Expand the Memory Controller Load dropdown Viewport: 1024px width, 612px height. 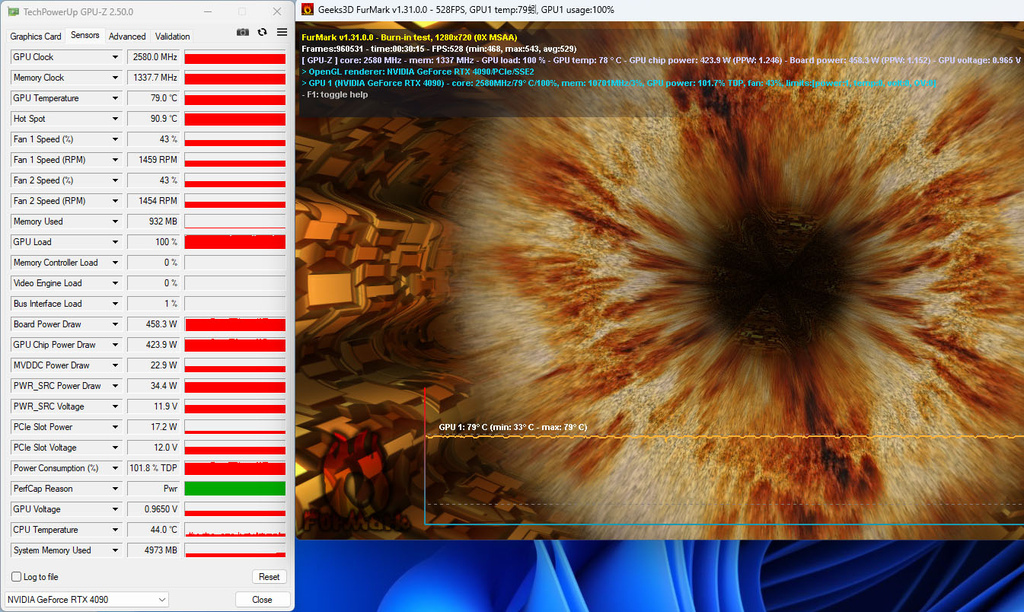pyautogui.click(x=115, y=263)
